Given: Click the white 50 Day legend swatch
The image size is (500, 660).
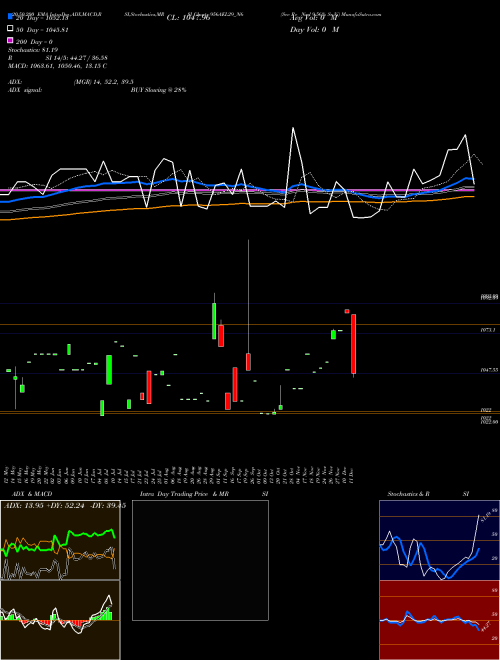Looking at the screenshot, I should point(10,29).
